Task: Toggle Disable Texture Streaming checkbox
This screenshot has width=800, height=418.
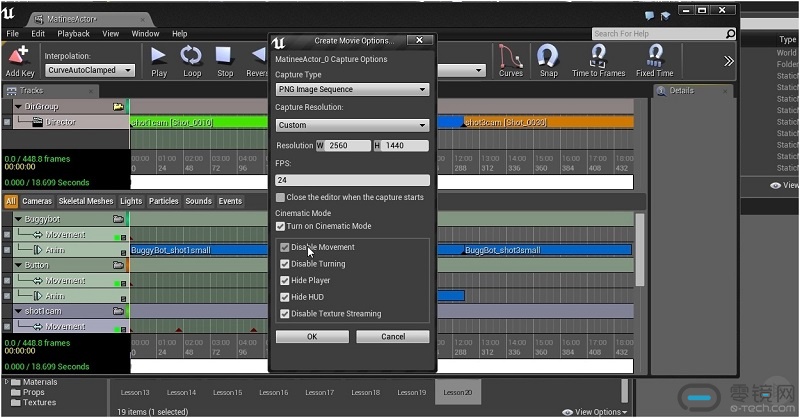Action: pos(285,314)
